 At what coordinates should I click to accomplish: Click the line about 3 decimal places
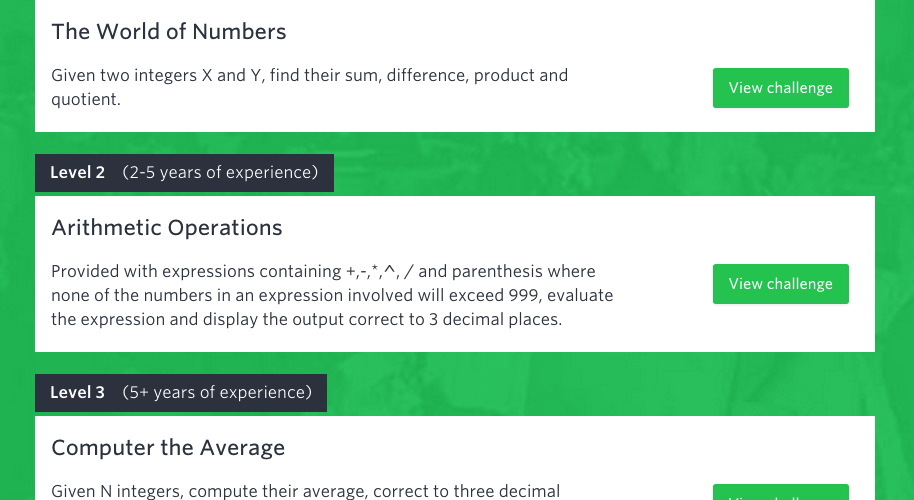(x=307, y=319)
